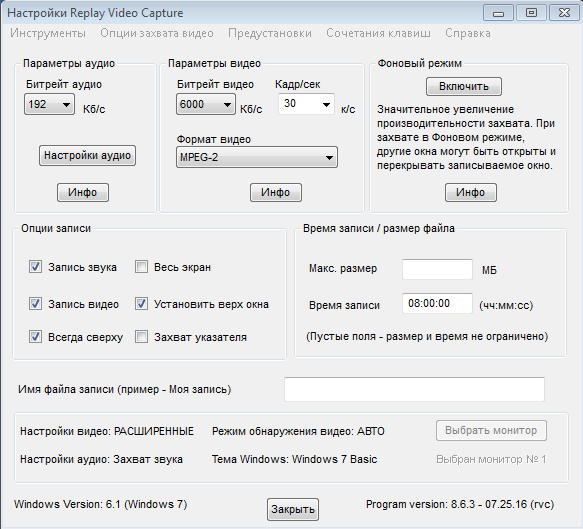
Task: Click Инфо in Параметры видео group
Action: pyautogui.click(x=276, y=192)
